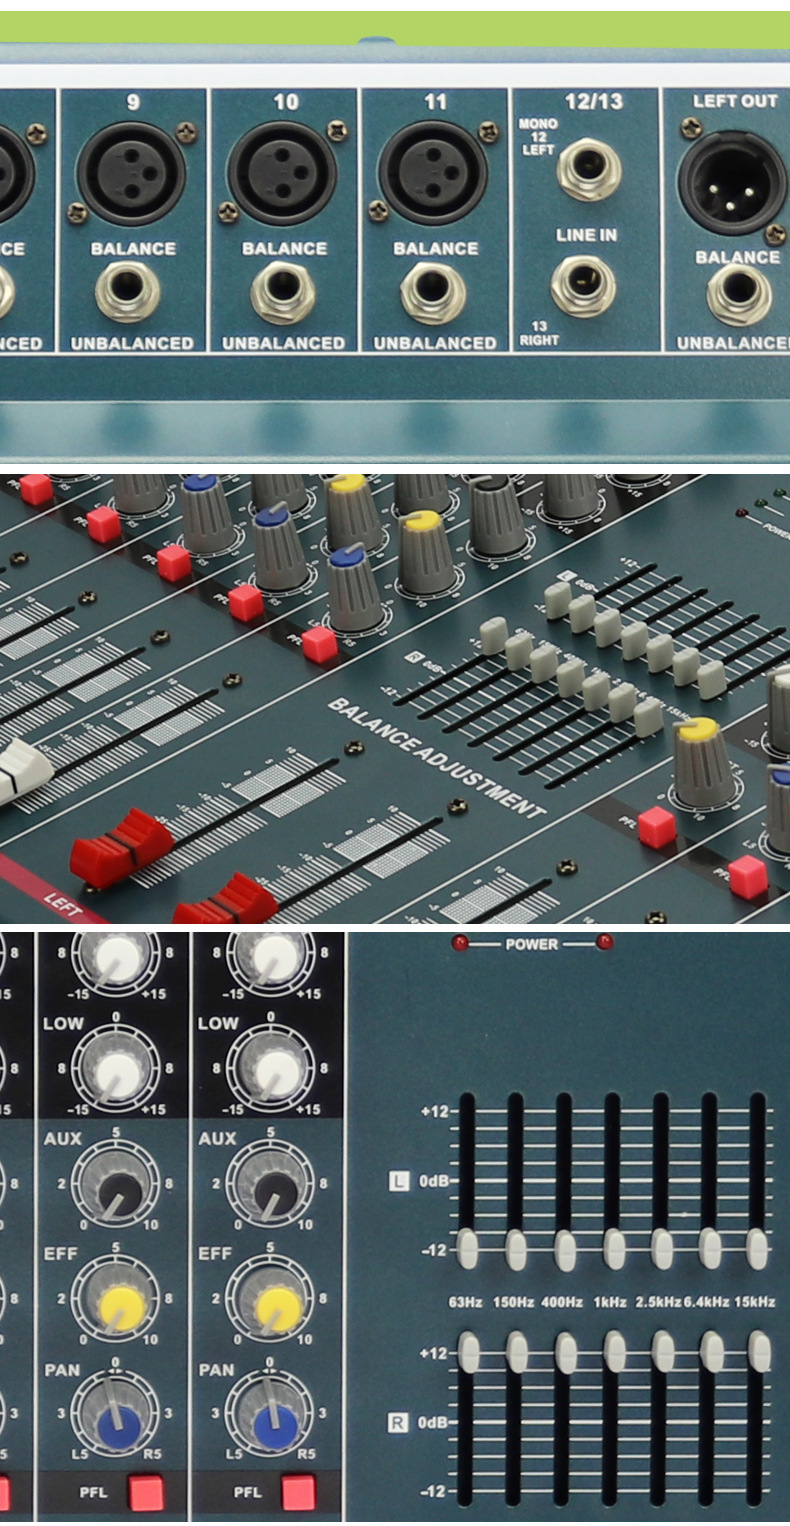Click the R 63Hz EQ slider handle

click(468, 1352)
